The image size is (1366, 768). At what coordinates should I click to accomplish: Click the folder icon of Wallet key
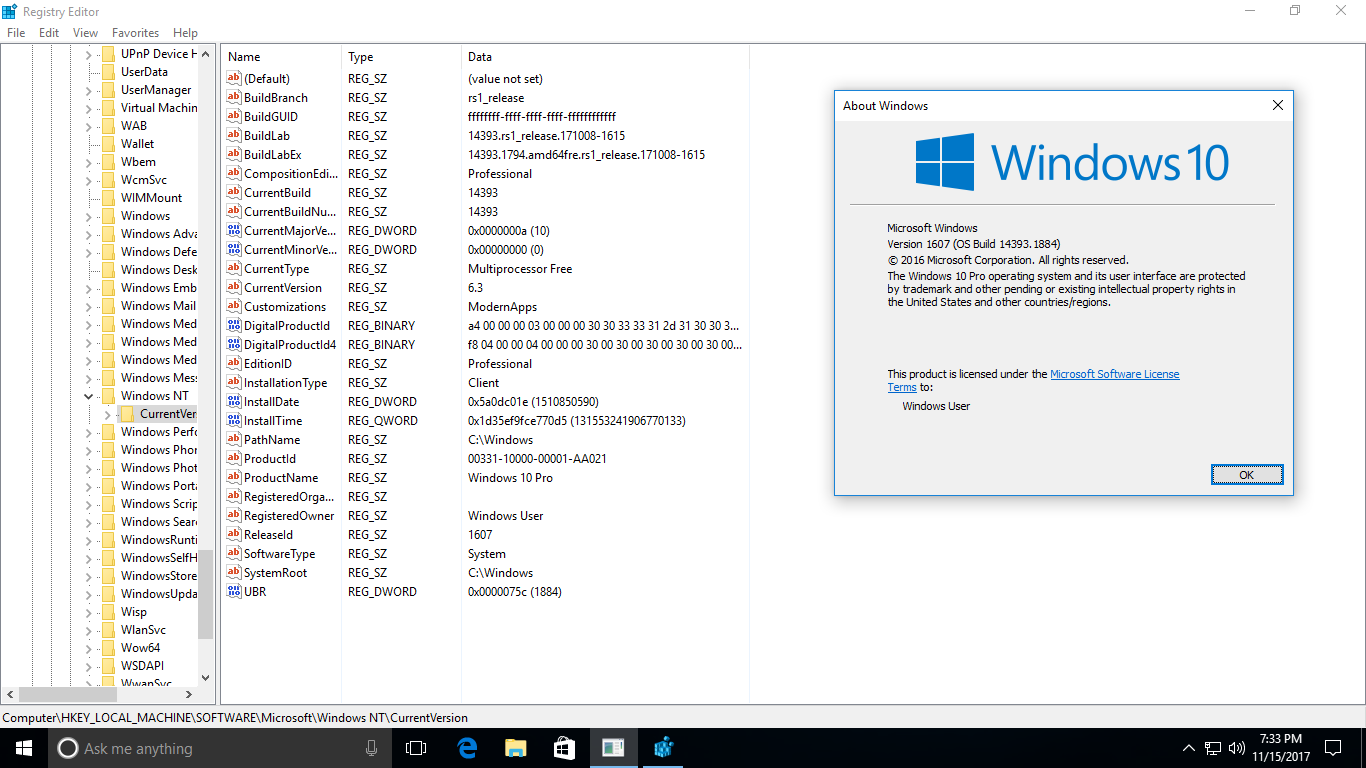(108, 144)
